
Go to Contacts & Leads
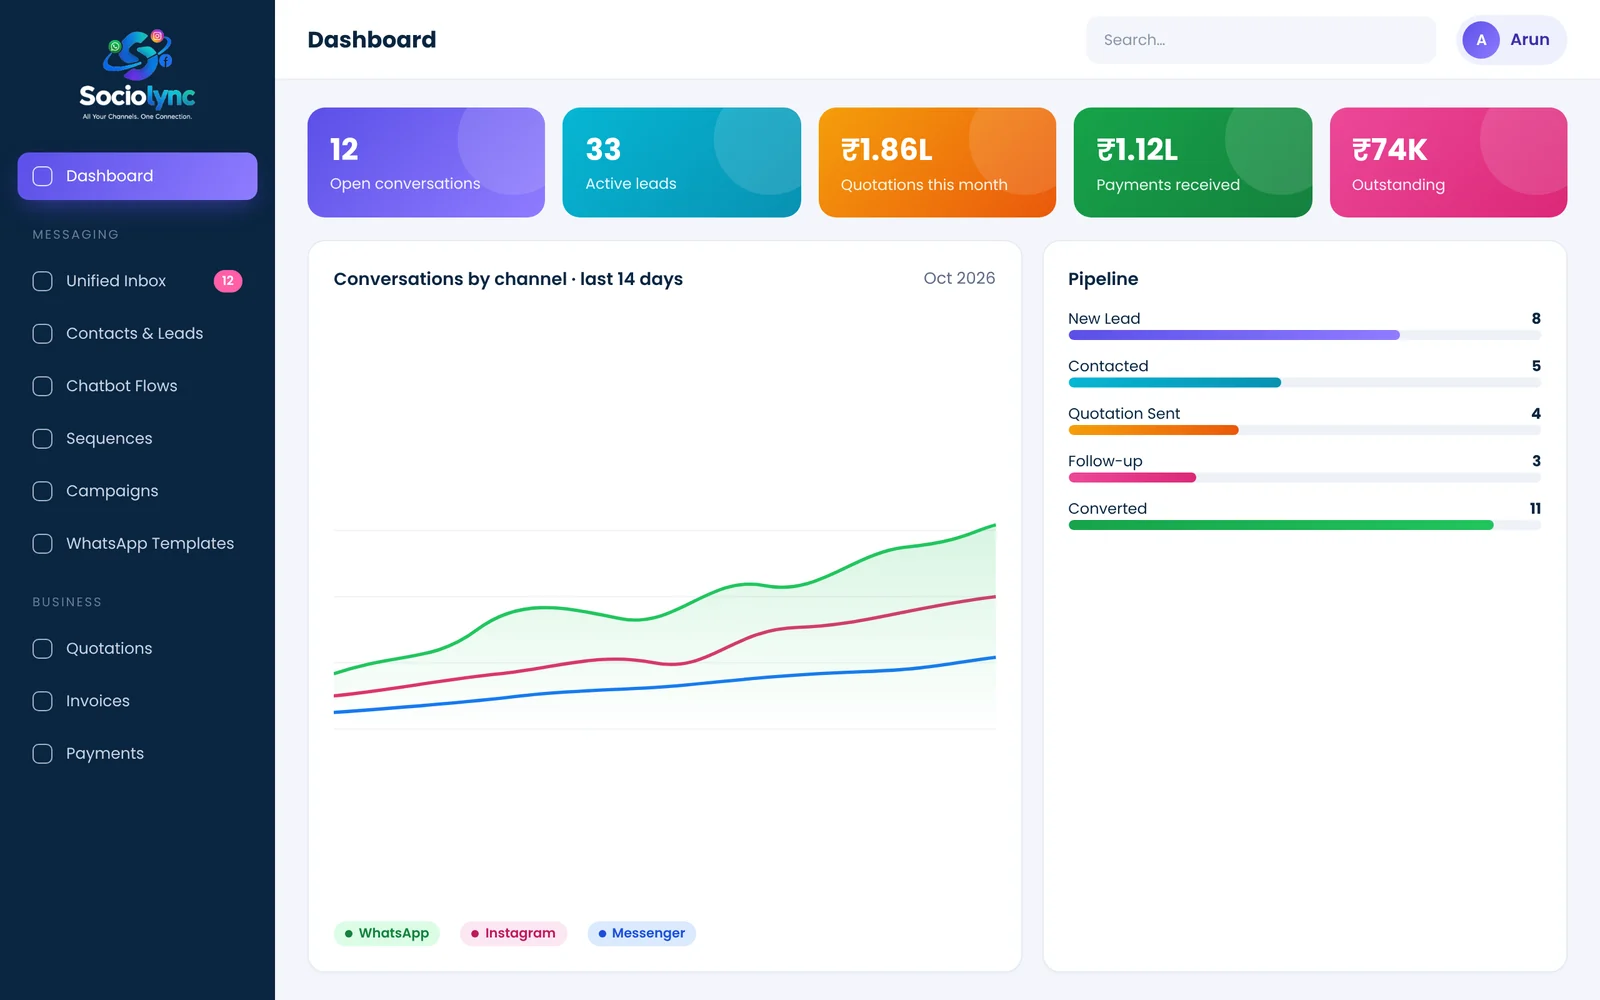pyautogui.click(x=137, y=334)
